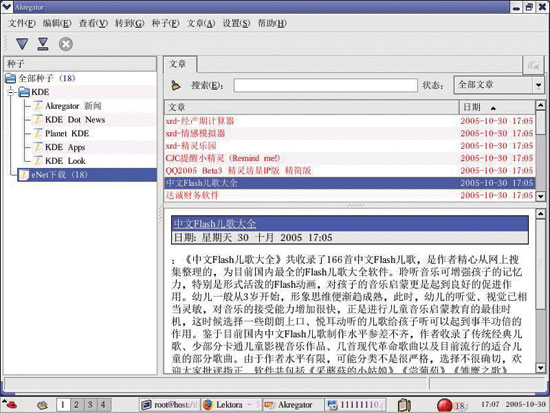Click article preview scrollbar up arrow

[x=541, y=214]
